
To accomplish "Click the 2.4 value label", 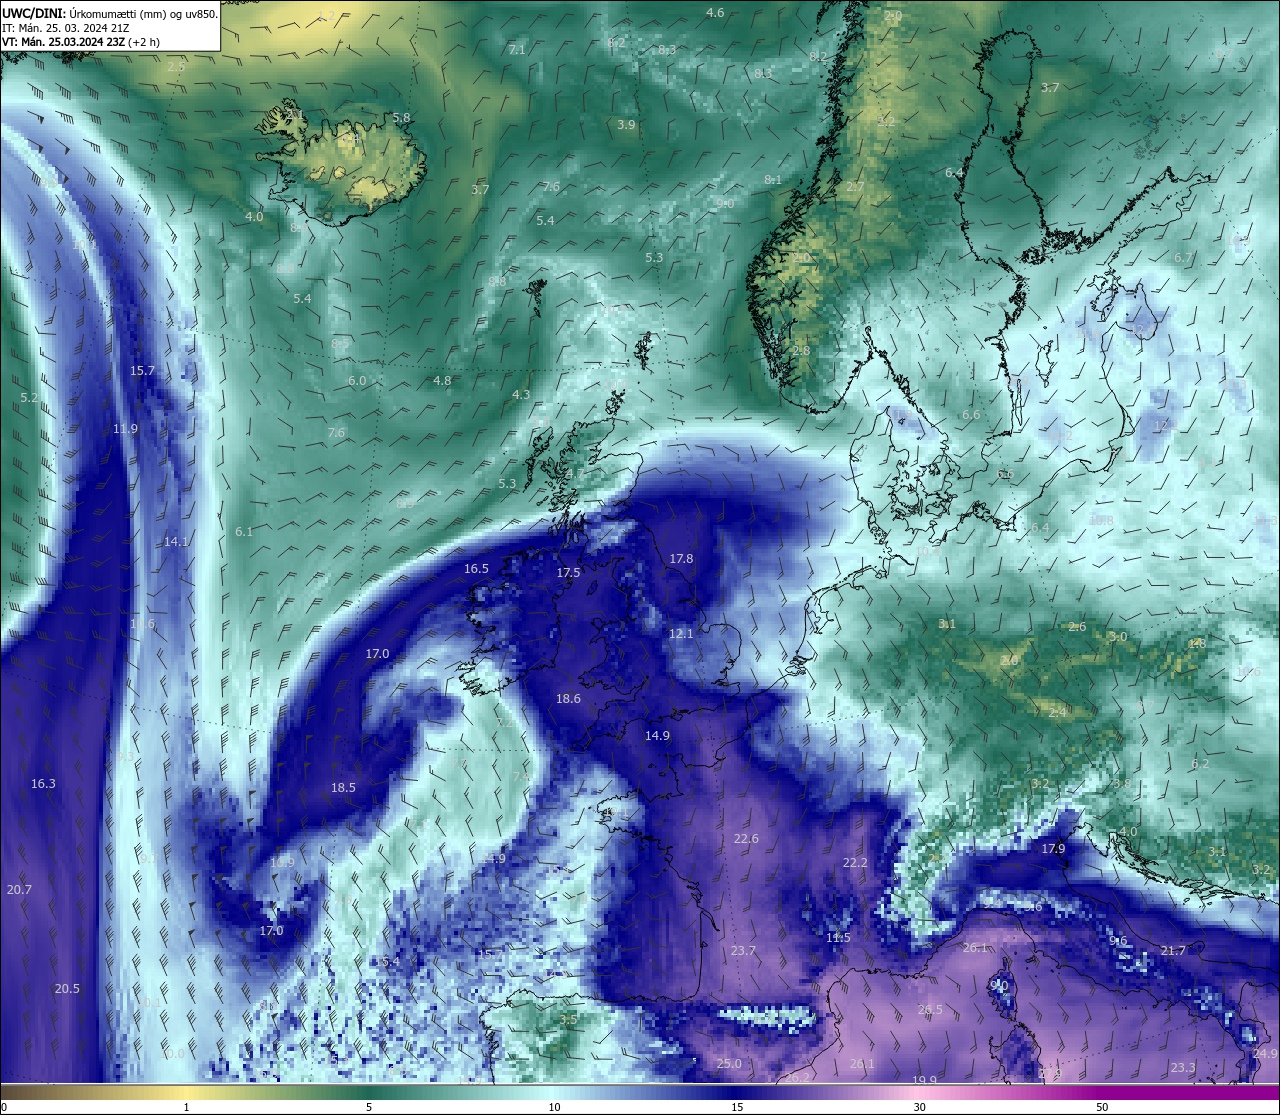I will click(x=1057, y=712).
